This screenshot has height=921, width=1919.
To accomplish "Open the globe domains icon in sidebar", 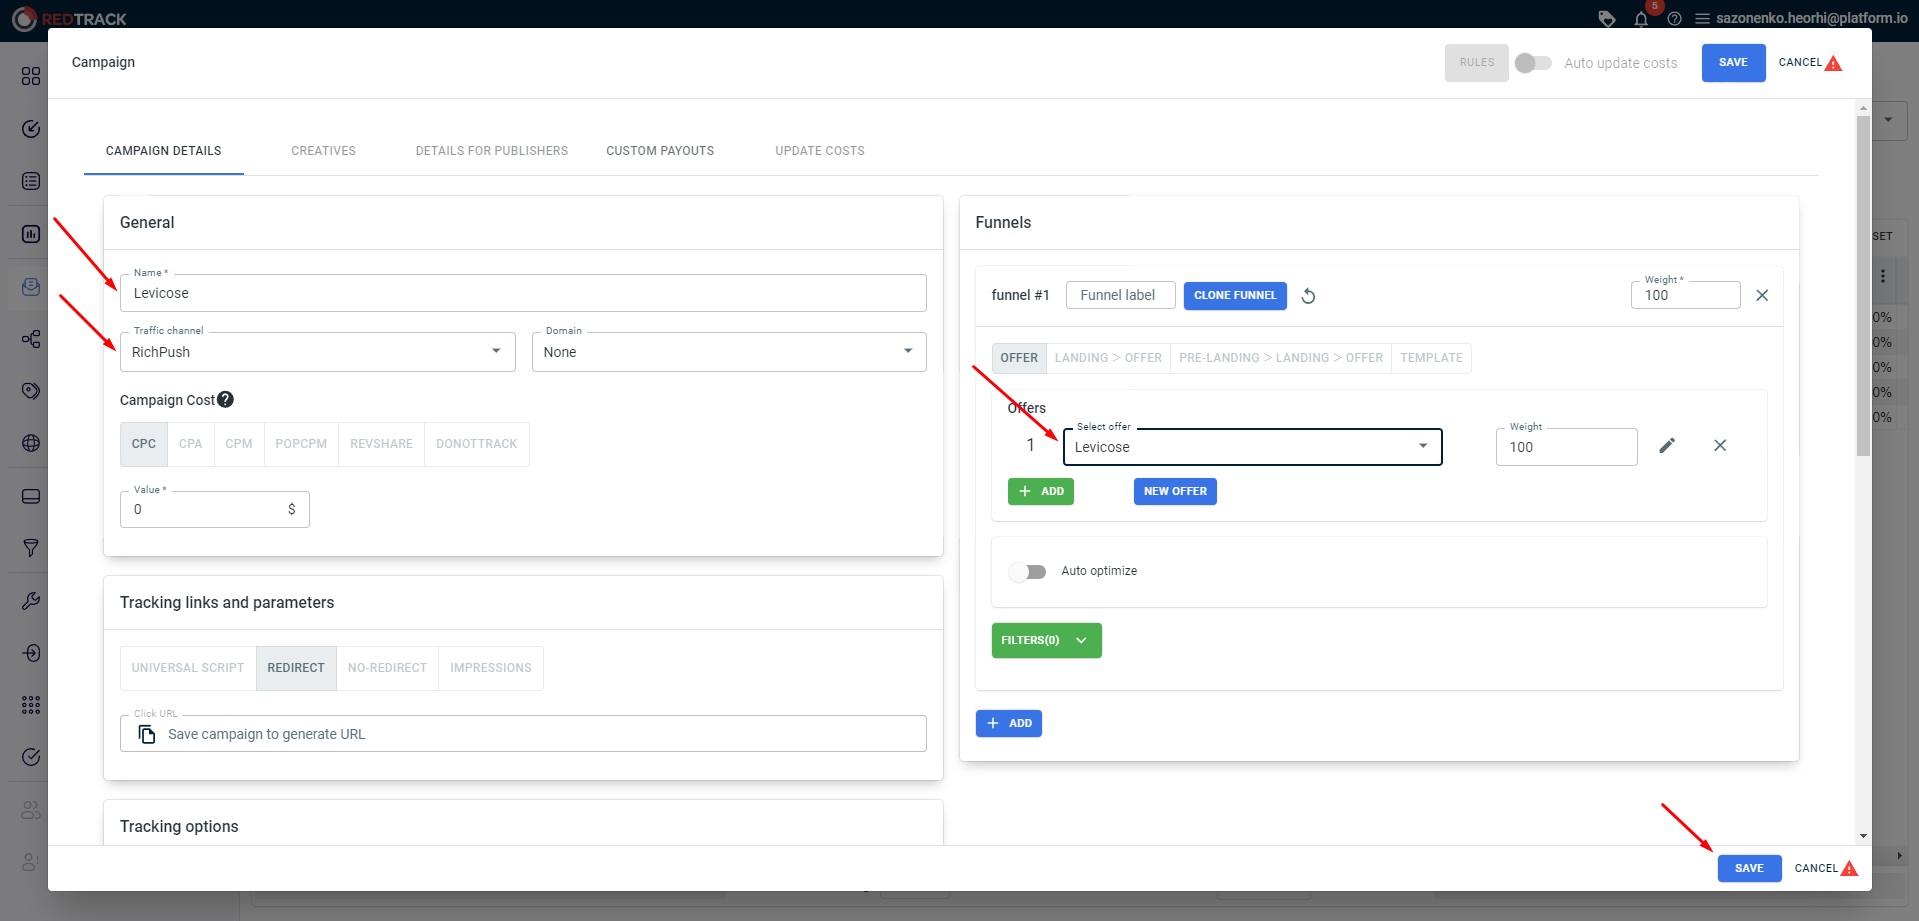I will [x=30, y=443].
